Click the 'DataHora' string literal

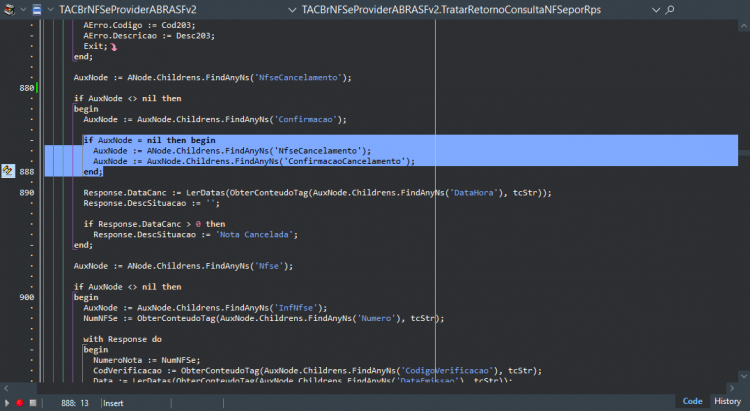(x=474, y=193)
